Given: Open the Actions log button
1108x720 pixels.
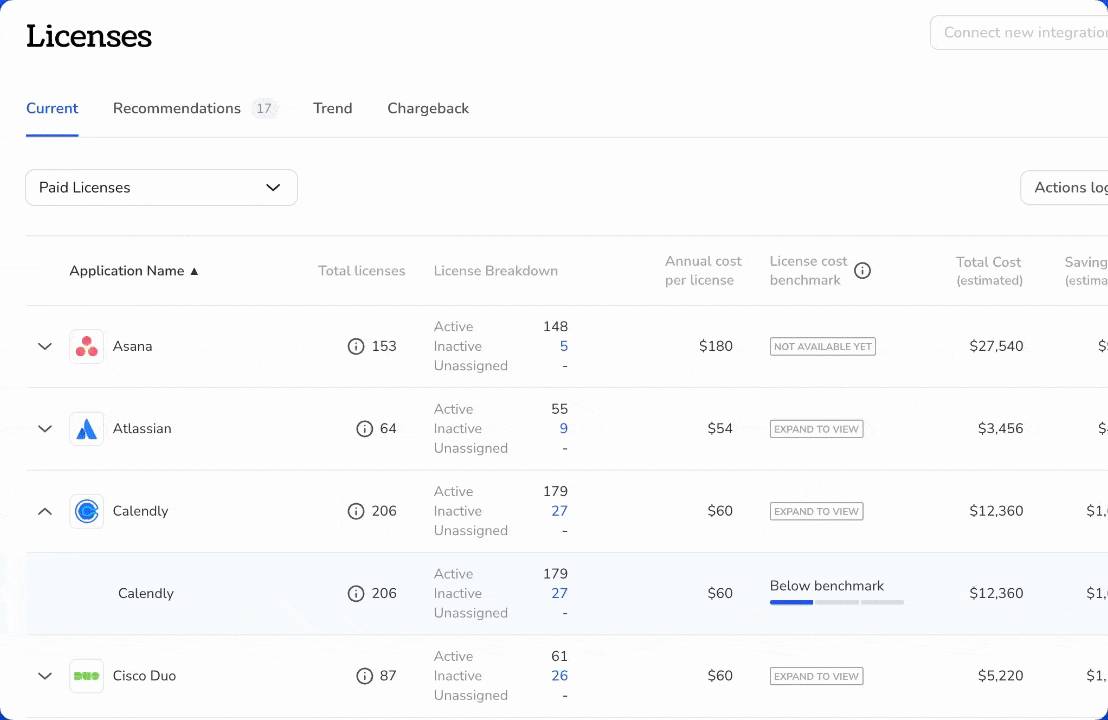Looking at the screenshot, I should tap(1064, 187).
